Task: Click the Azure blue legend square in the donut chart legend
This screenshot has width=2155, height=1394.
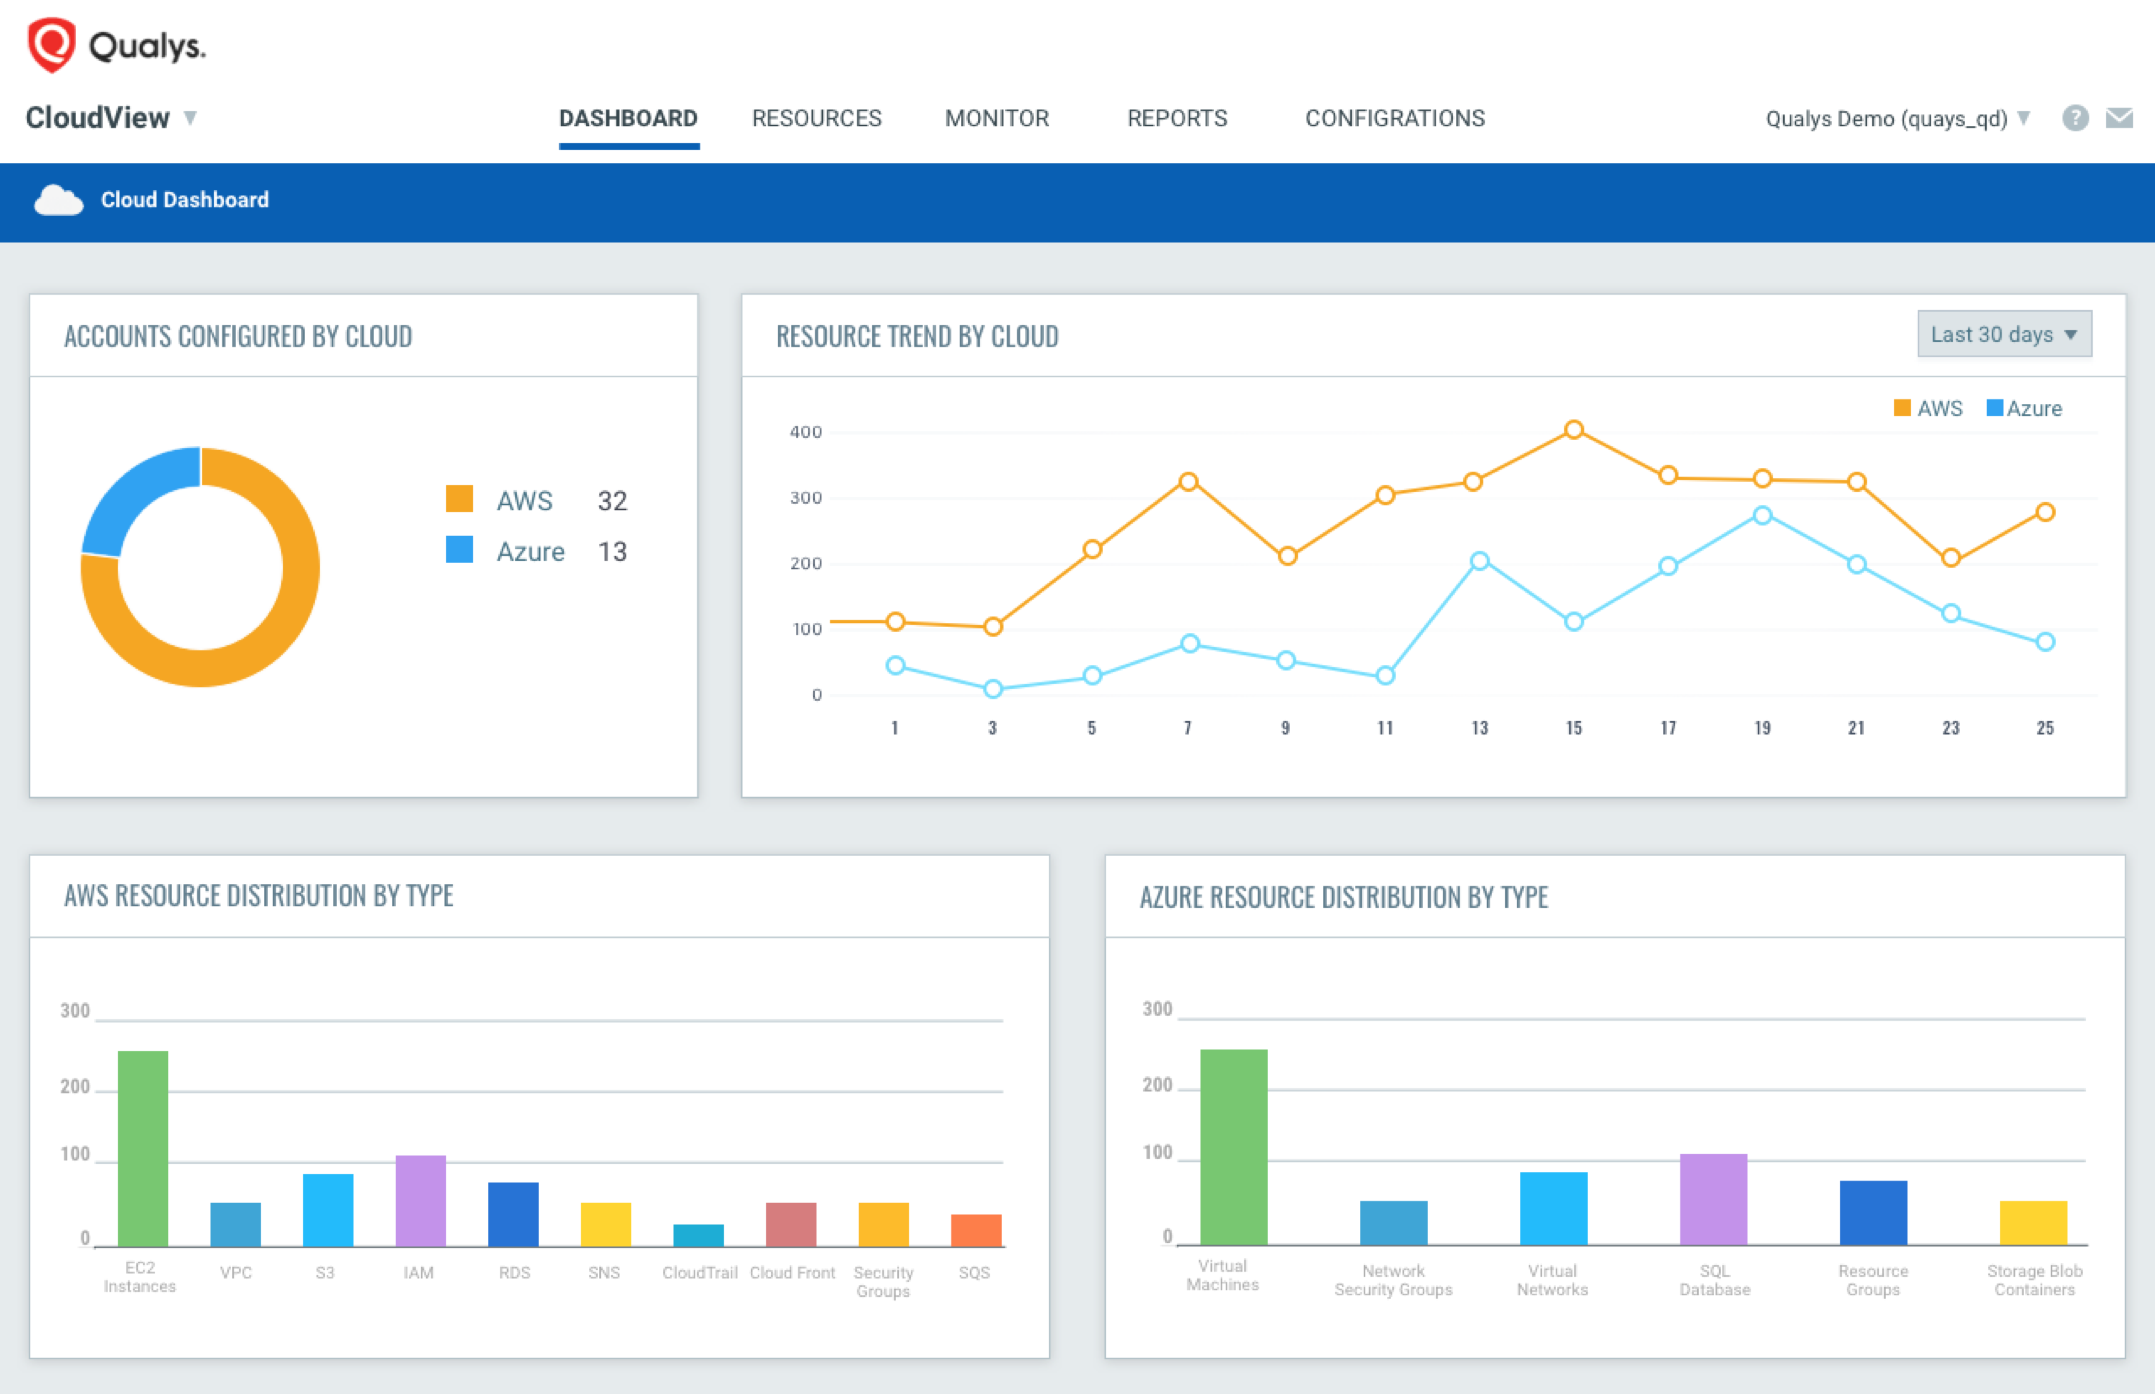Action: click(x=459, y=551)
